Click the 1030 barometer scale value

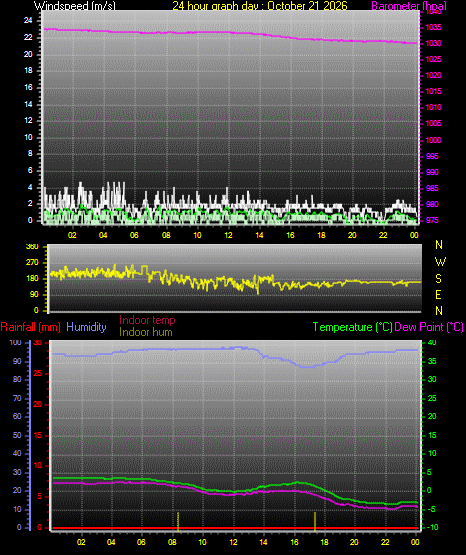click(x=433, y=43)
